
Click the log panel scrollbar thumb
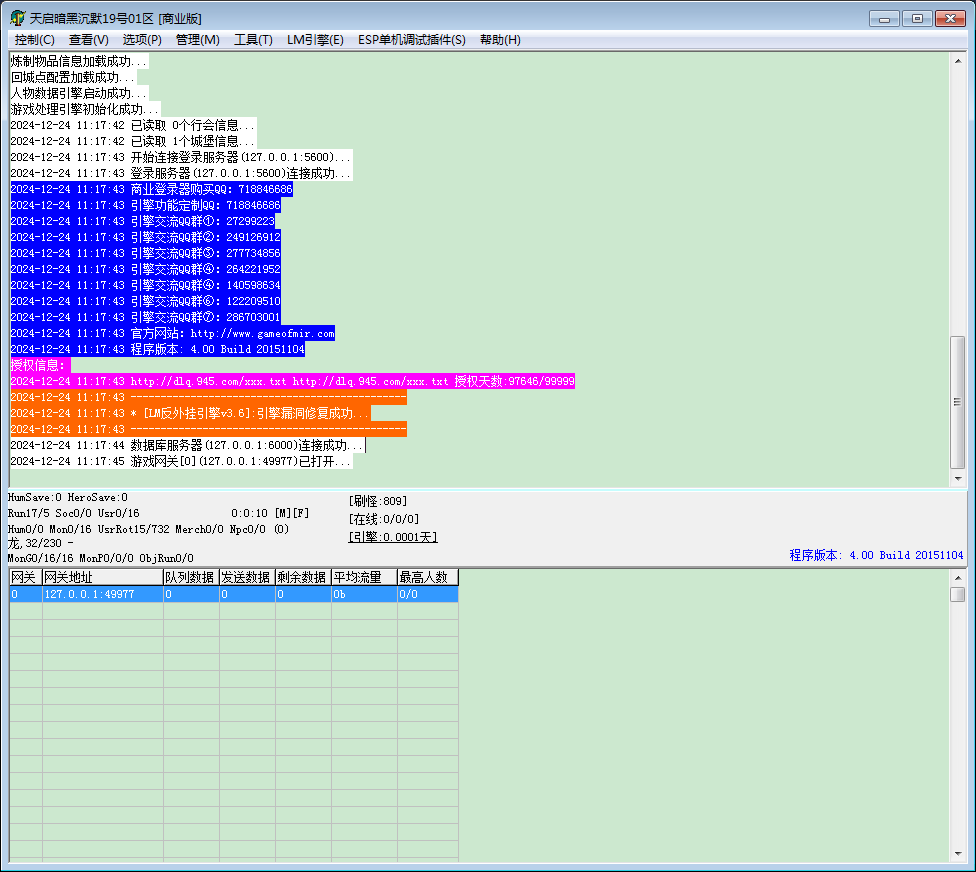point(958,402)
